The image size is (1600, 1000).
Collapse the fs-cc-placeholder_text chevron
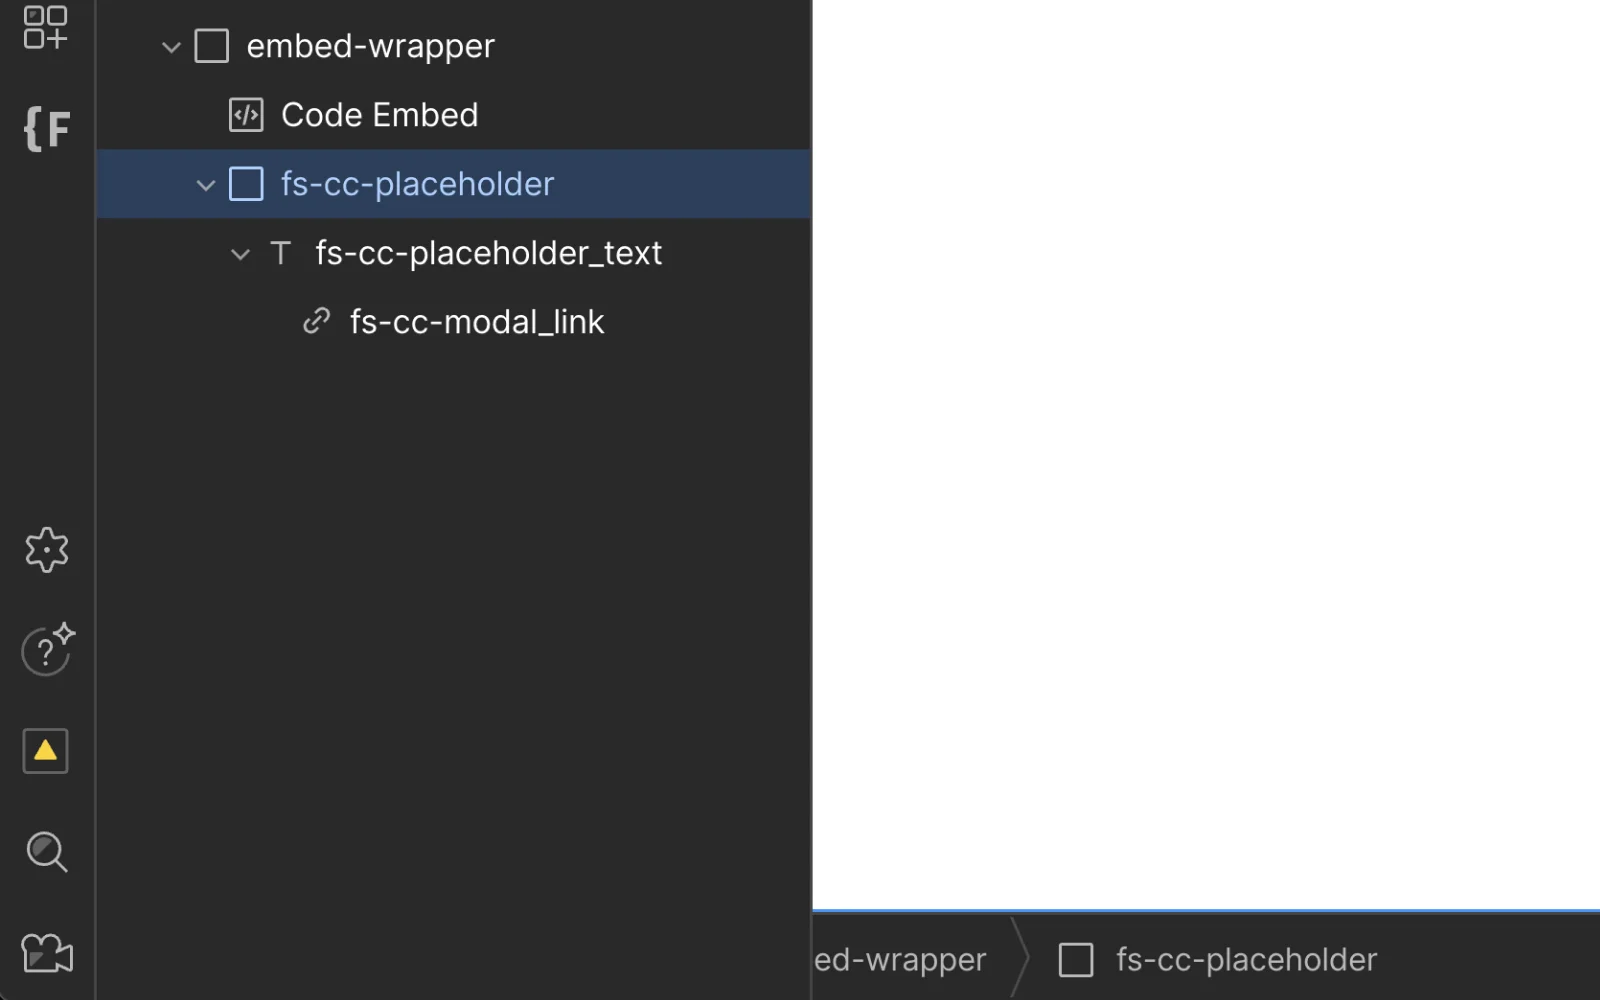240,254
